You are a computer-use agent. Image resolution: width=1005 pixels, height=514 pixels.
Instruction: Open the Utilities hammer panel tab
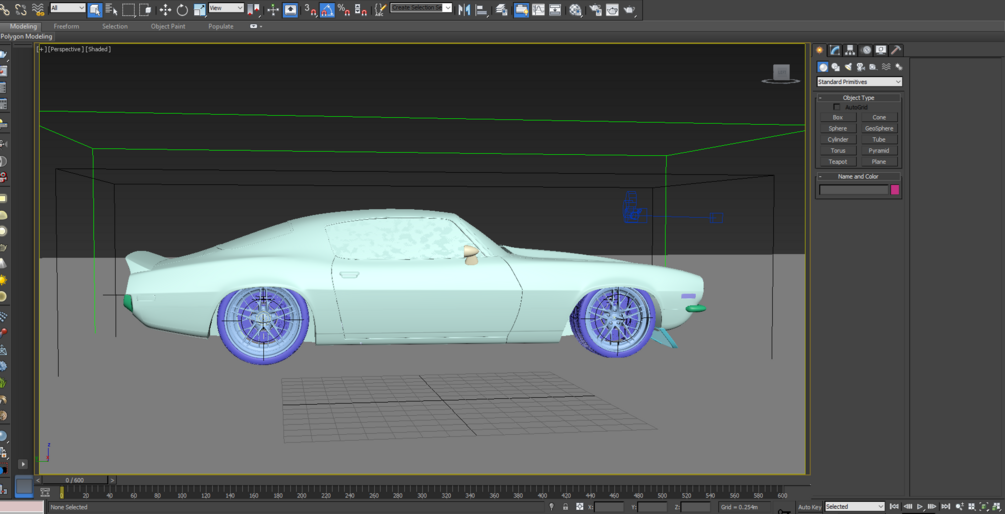pyautogui.click(x=896, y=50)
